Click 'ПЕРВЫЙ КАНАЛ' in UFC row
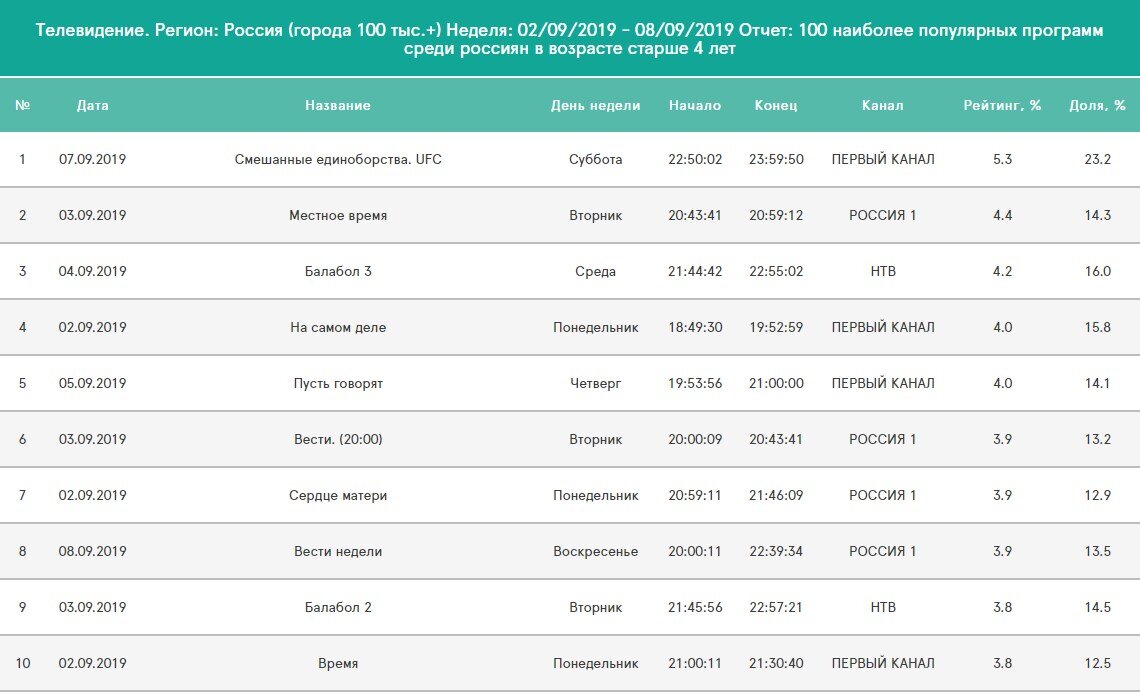 883,159
